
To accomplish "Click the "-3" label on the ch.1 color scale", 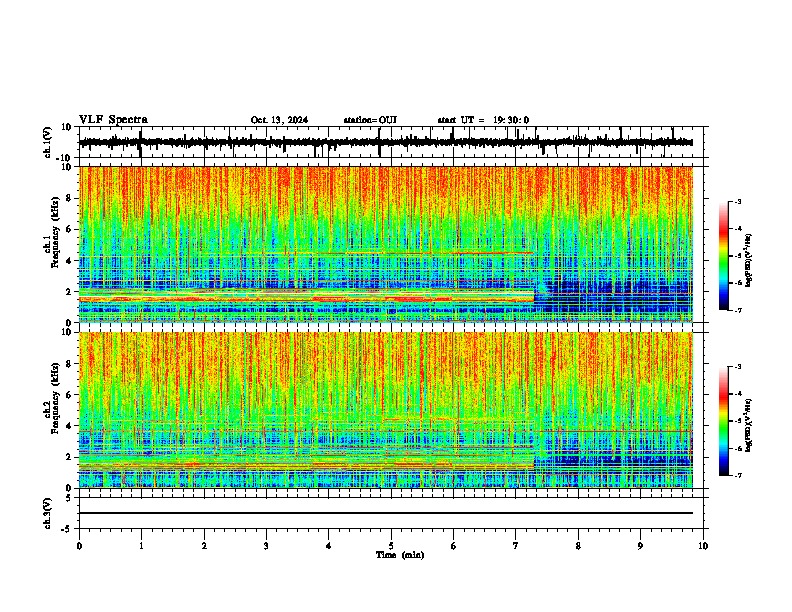I will pos(737,201).
